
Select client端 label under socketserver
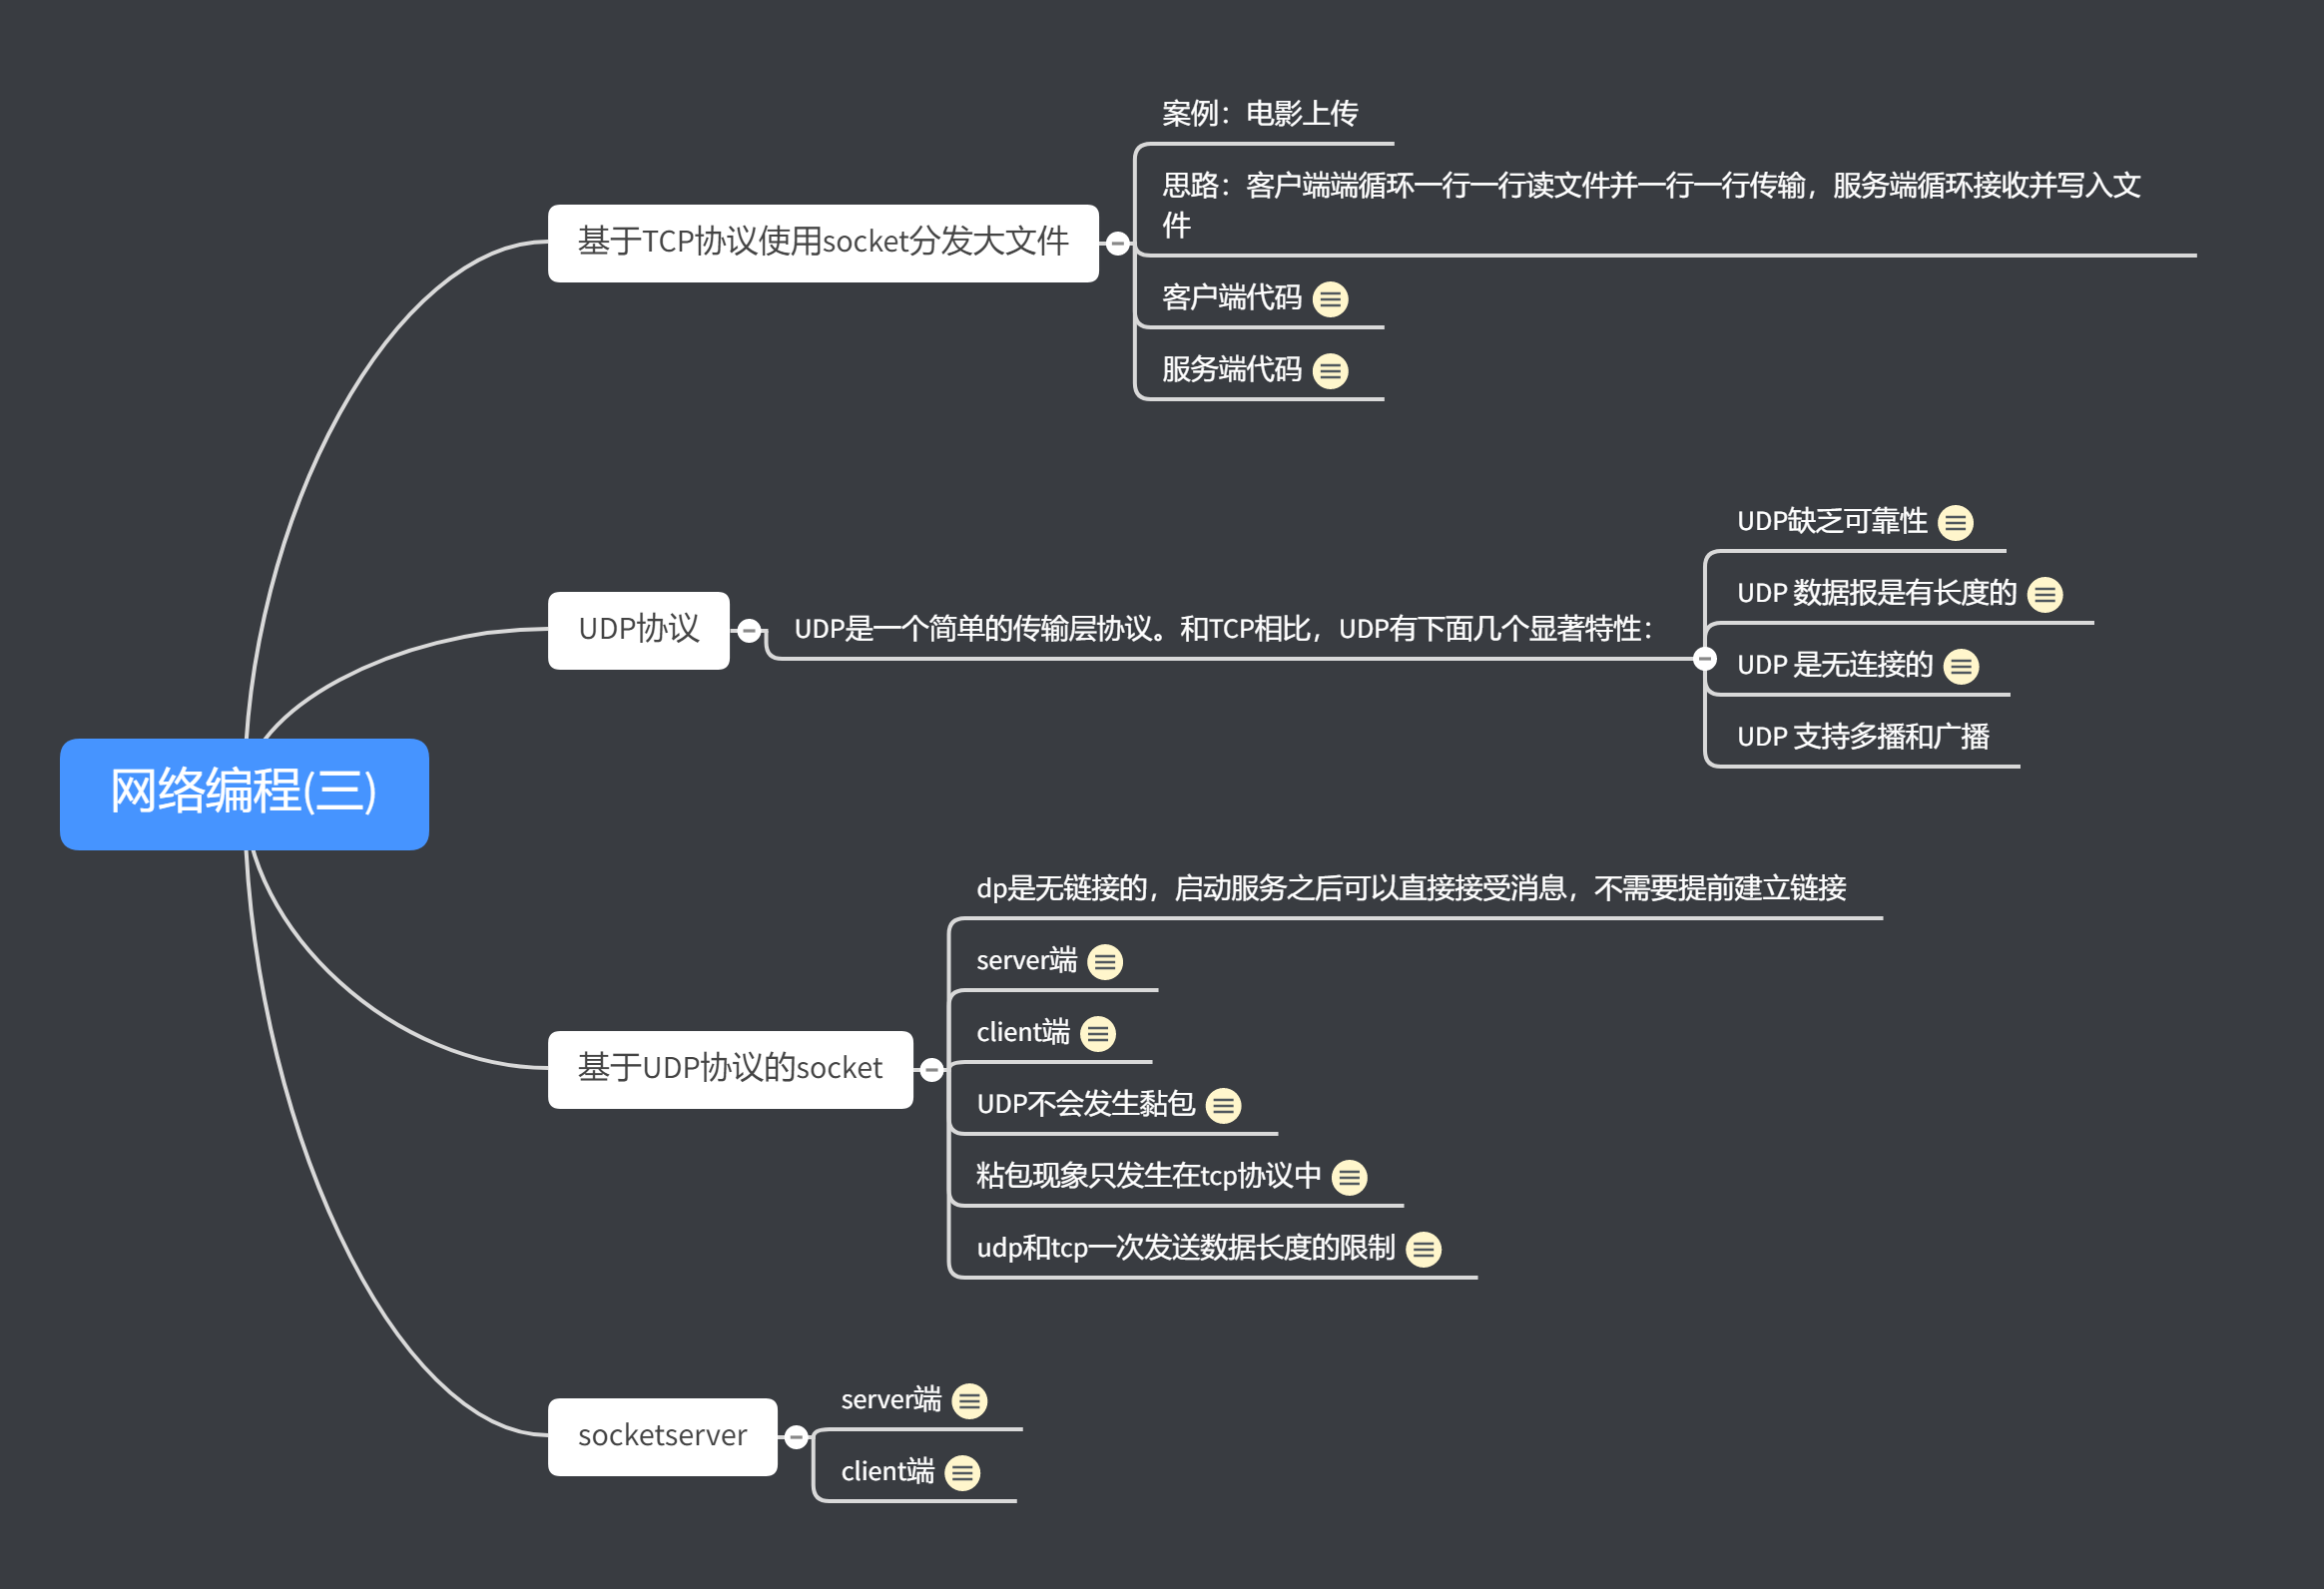click(887, 1472)
